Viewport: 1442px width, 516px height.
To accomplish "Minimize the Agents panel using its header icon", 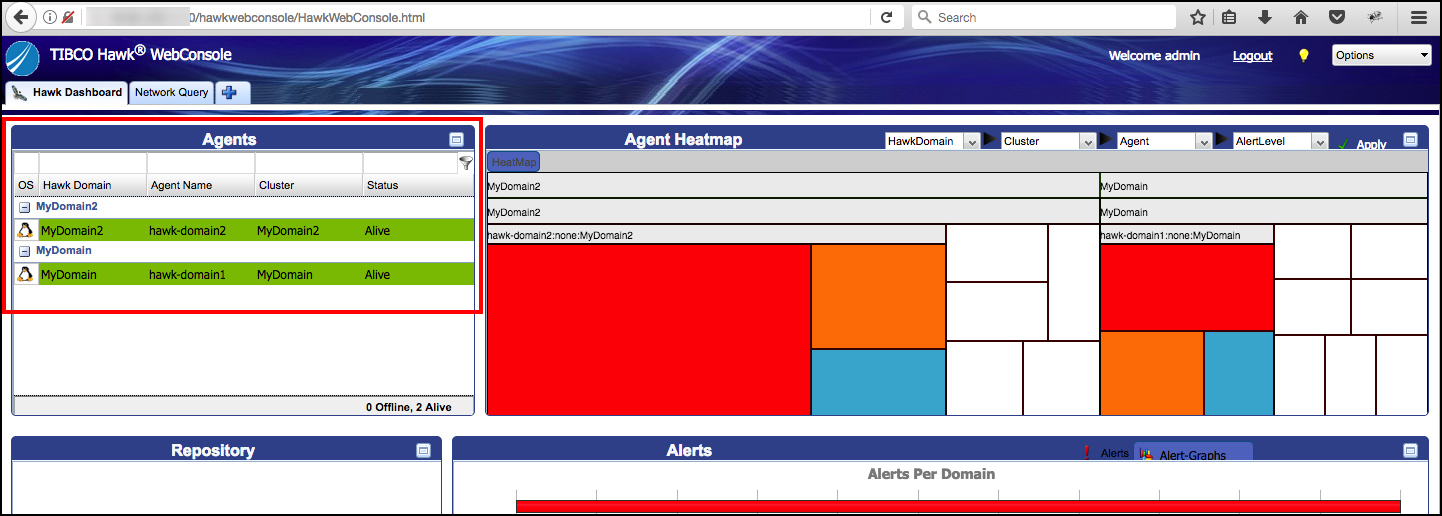I will [x=456, y=140].
